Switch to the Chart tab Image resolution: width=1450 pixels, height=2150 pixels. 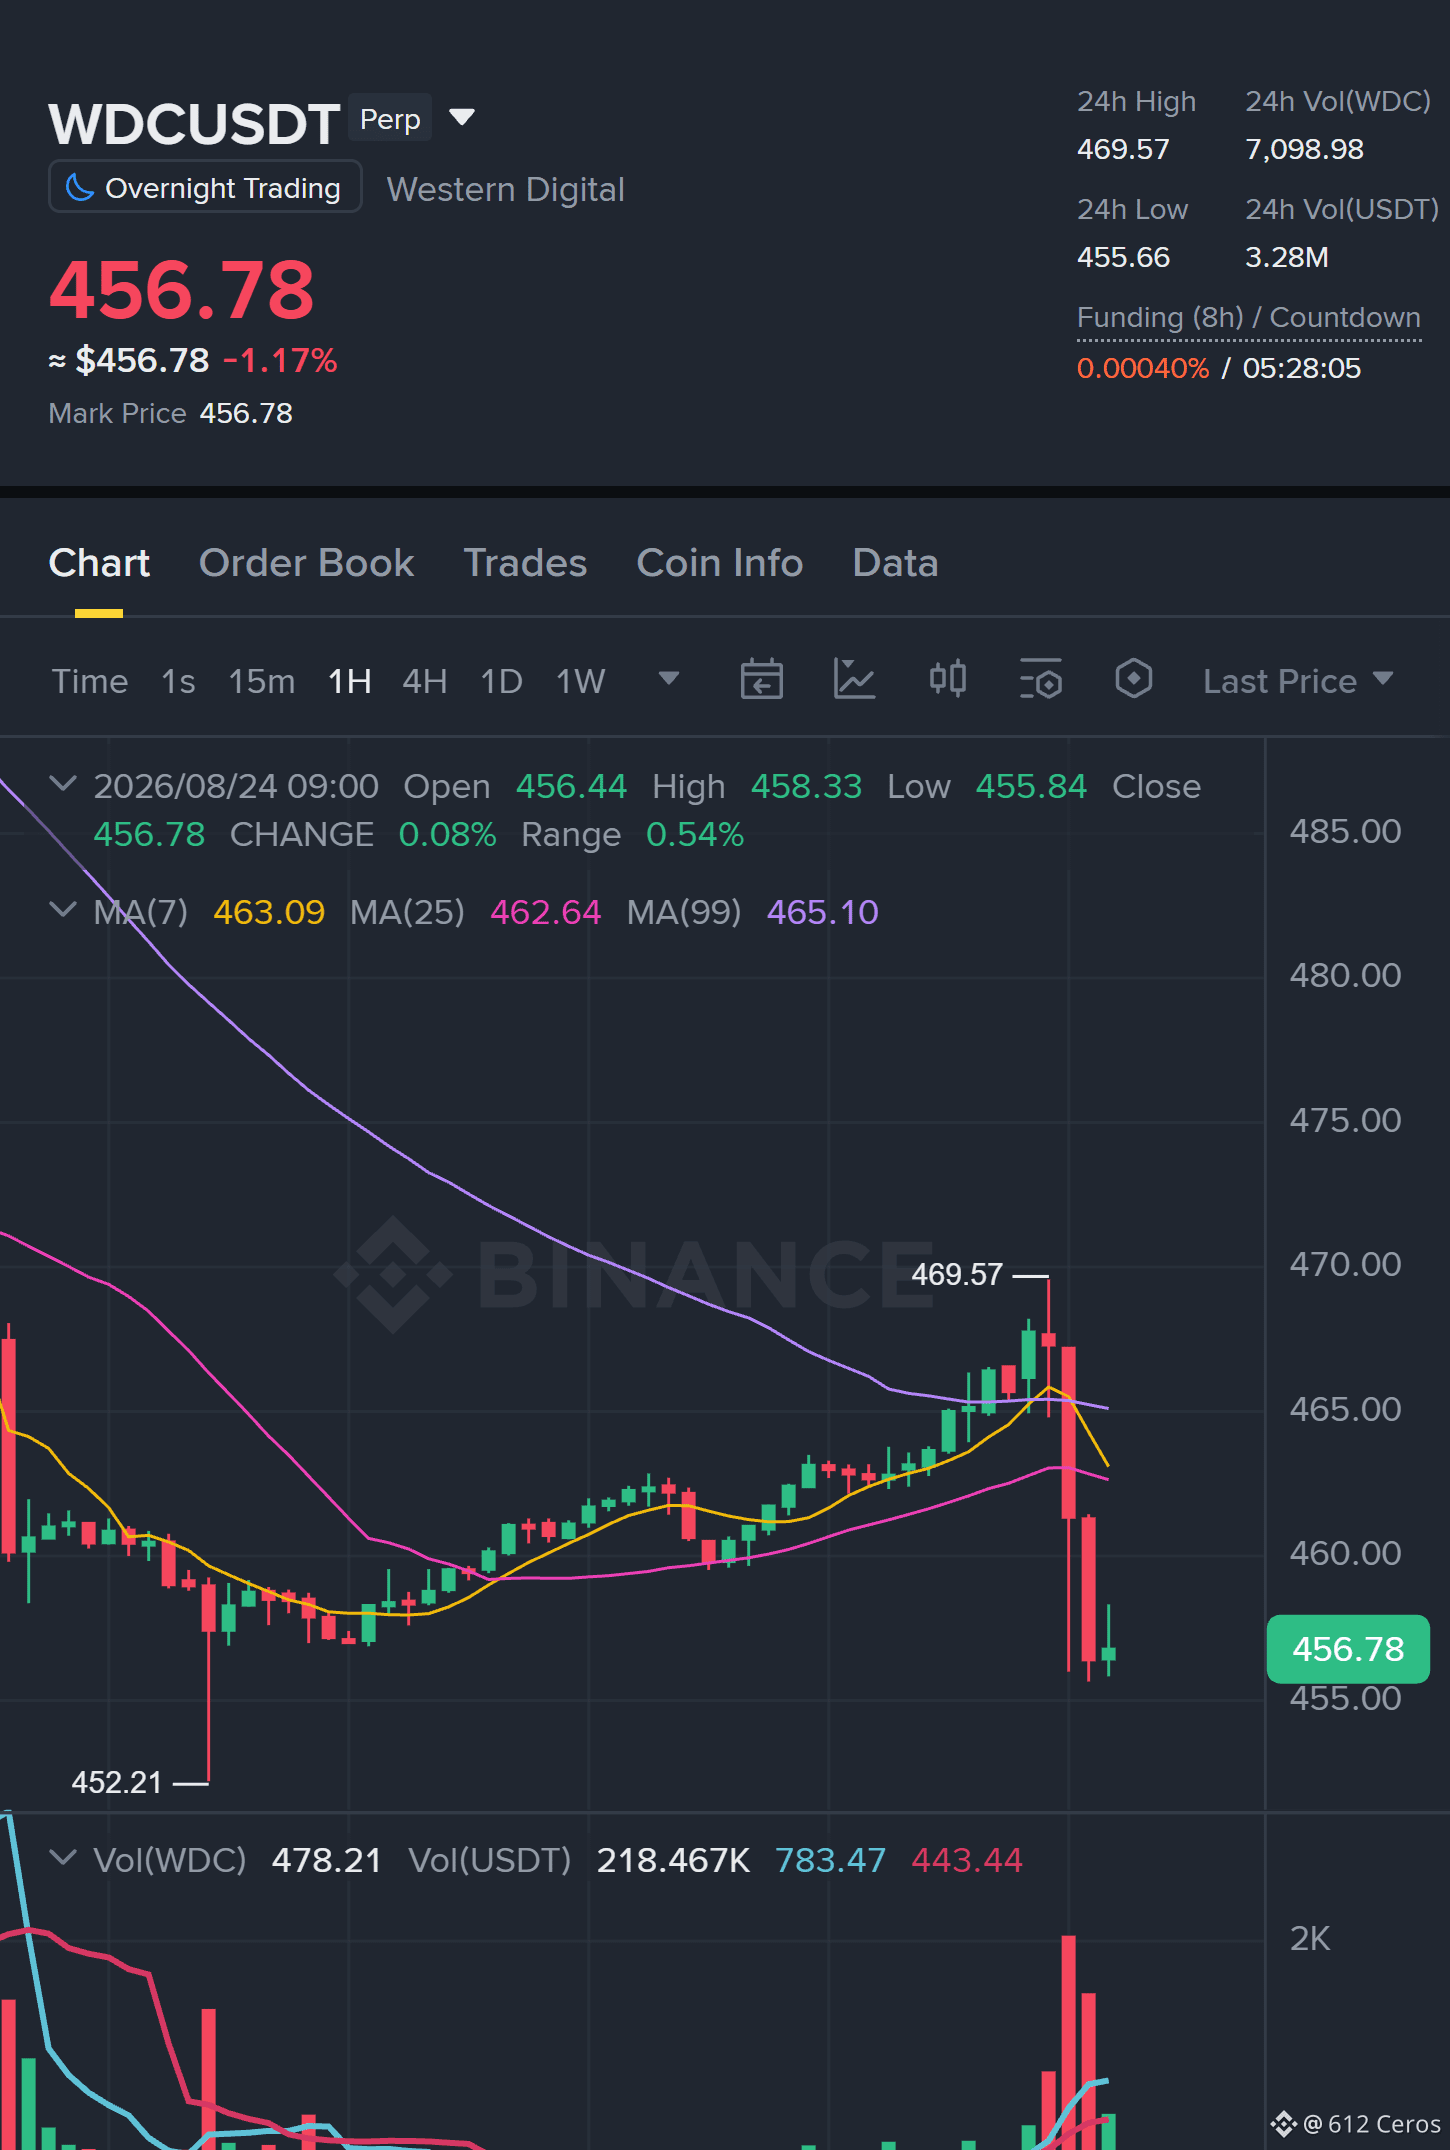point(99,563)
